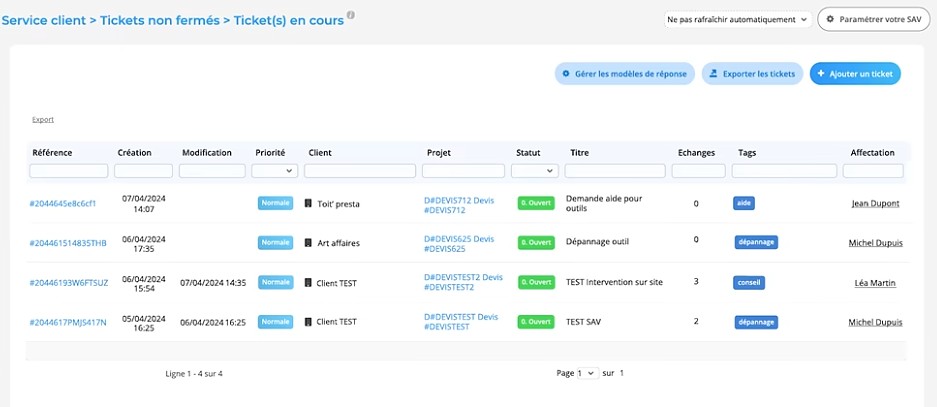This screenshot has height=407, width=937.
Task: Click modification date '07/04/2024 14:35'
Action: (x=213, y=283)
